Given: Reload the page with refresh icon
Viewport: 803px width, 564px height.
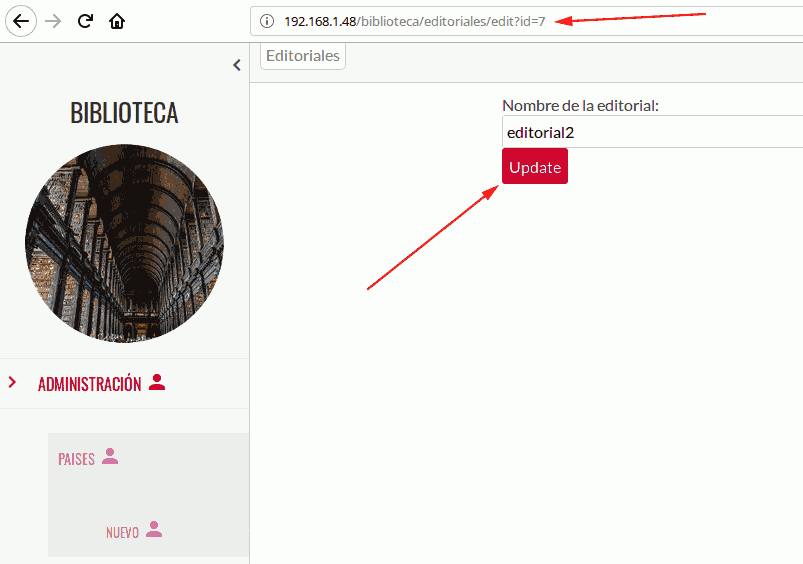Looking at the screenshot, I should click(85, 21).
